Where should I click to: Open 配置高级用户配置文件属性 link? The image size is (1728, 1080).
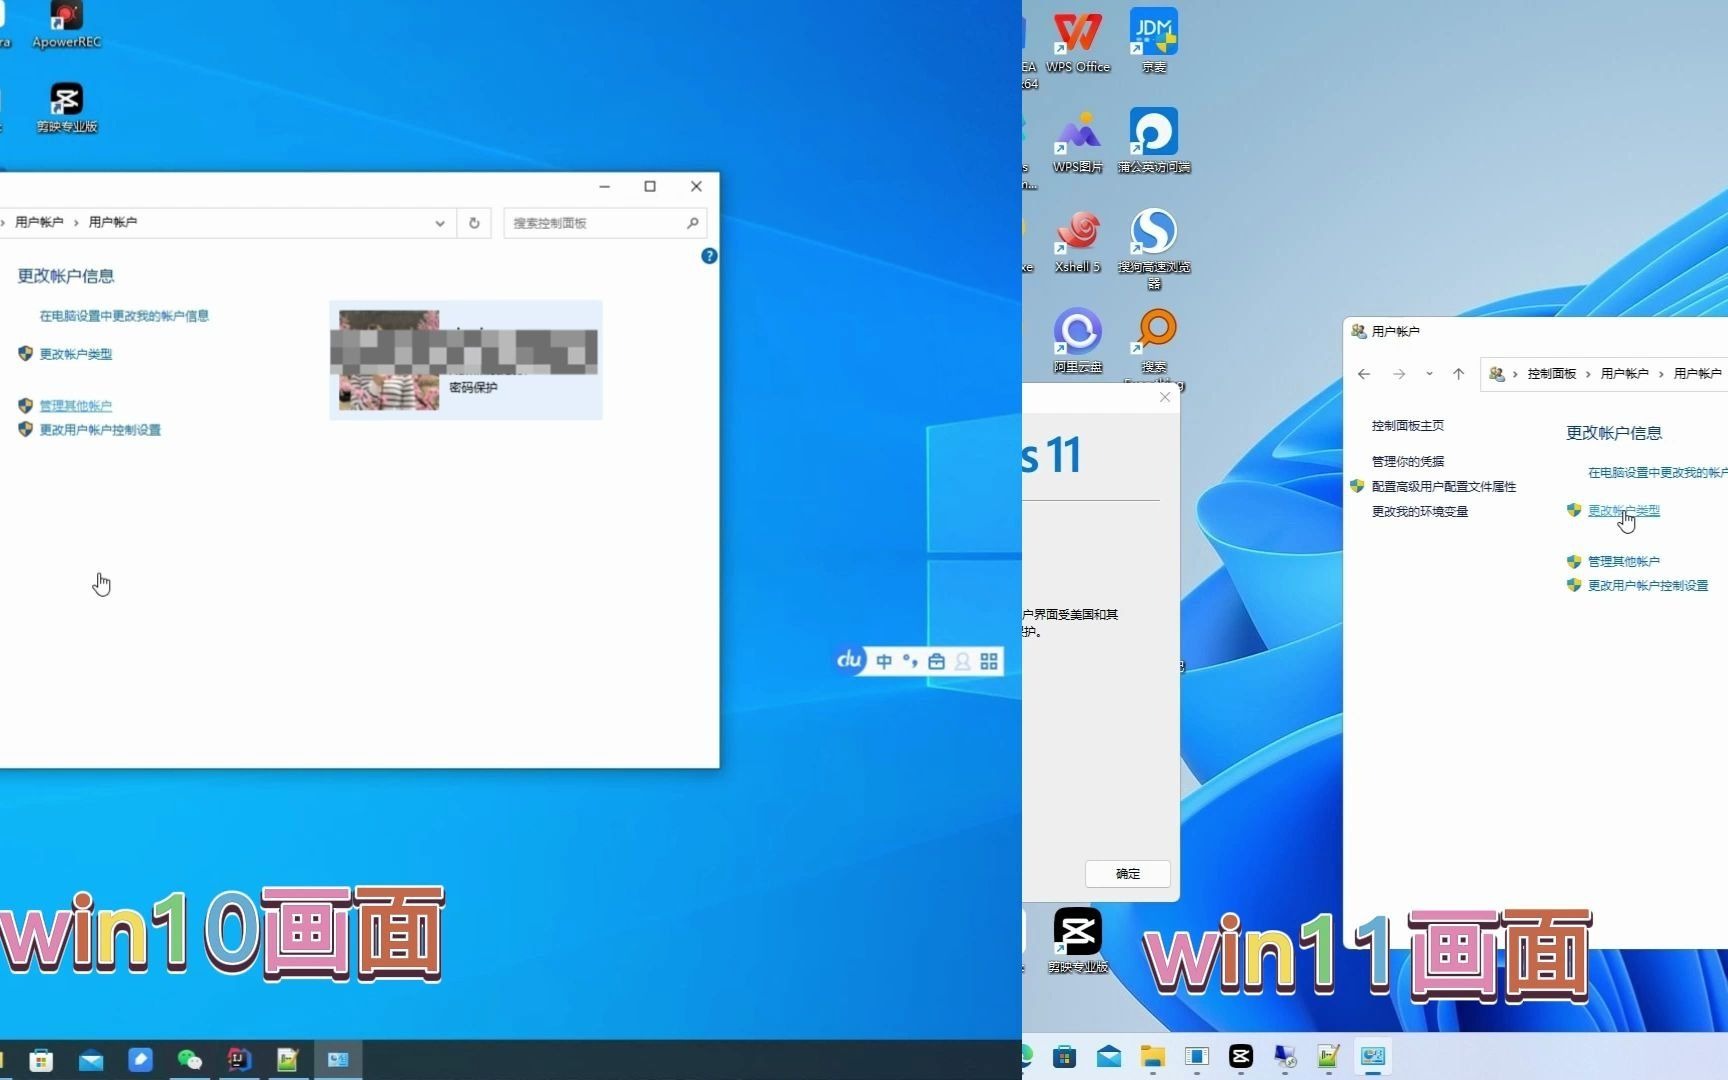coord(1444,487)
